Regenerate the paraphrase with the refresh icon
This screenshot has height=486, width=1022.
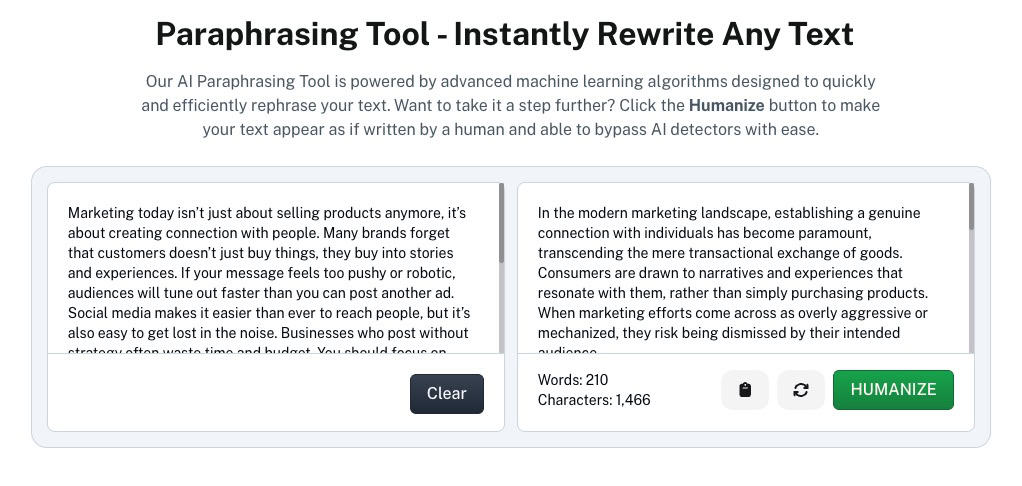pos(801,390)
